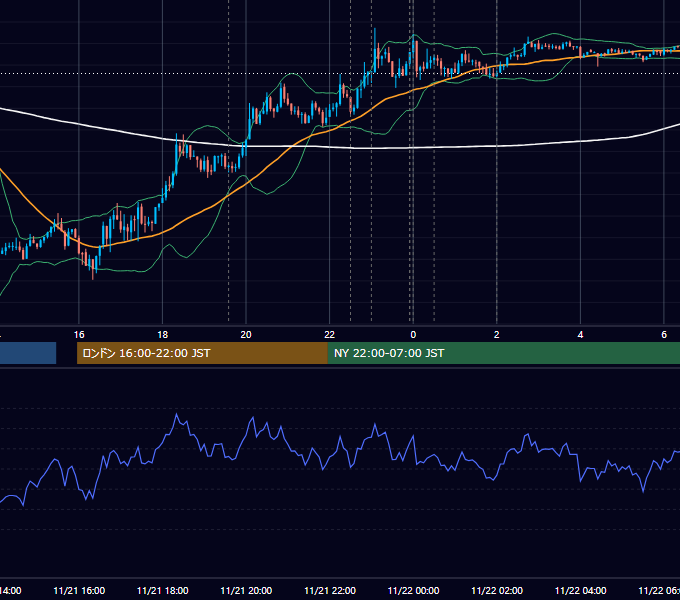The image size is (680, 600).
Task: Click the tallest candlestick wick just after 23:00
Action: pyautogui.click(x=375, y=43)
